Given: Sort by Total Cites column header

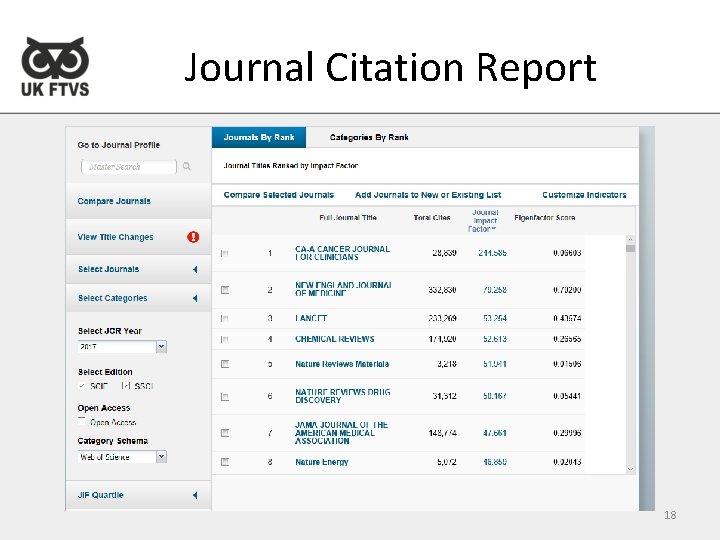Looking at the screenshot, I should tap(432, 218).
